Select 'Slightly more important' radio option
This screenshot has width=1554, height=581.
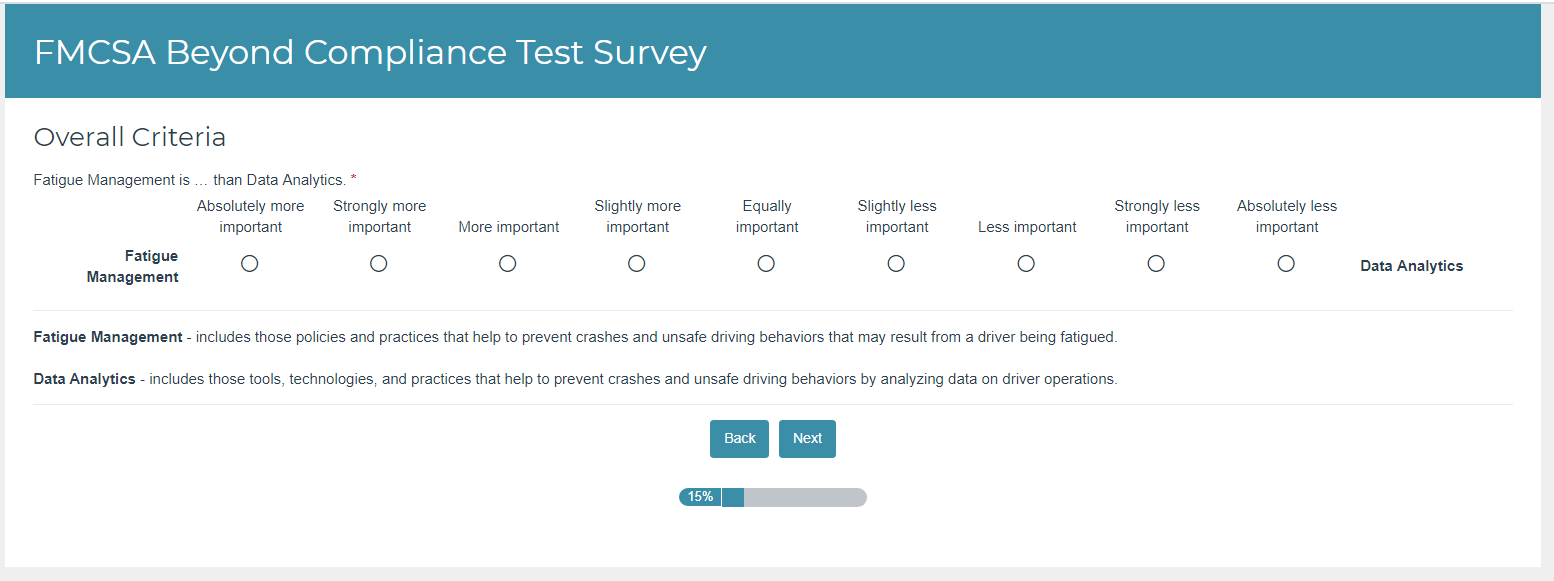[637, 264]
